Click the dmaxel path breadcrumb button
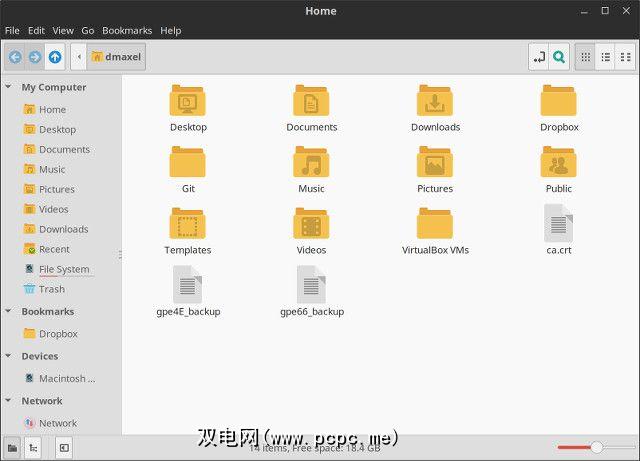640x461 pixels. click(x=118, y=57)
